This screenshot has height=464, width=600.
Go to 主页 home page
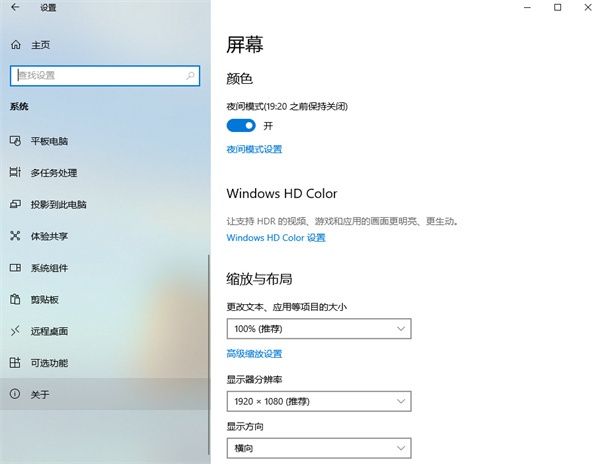point(41,45)
